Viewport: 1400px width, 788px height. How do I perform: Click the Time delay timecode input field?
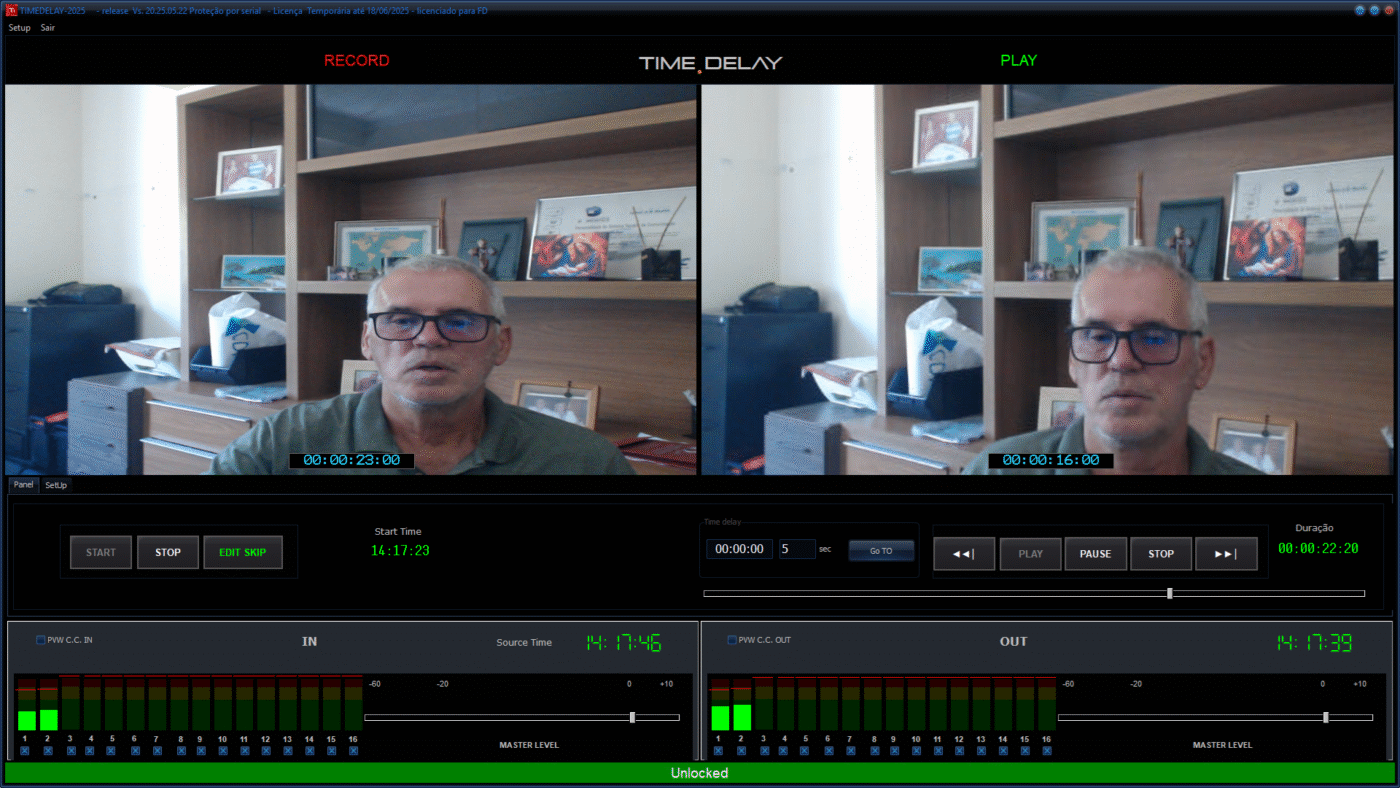pyautogui.click(x=739, y=549)
